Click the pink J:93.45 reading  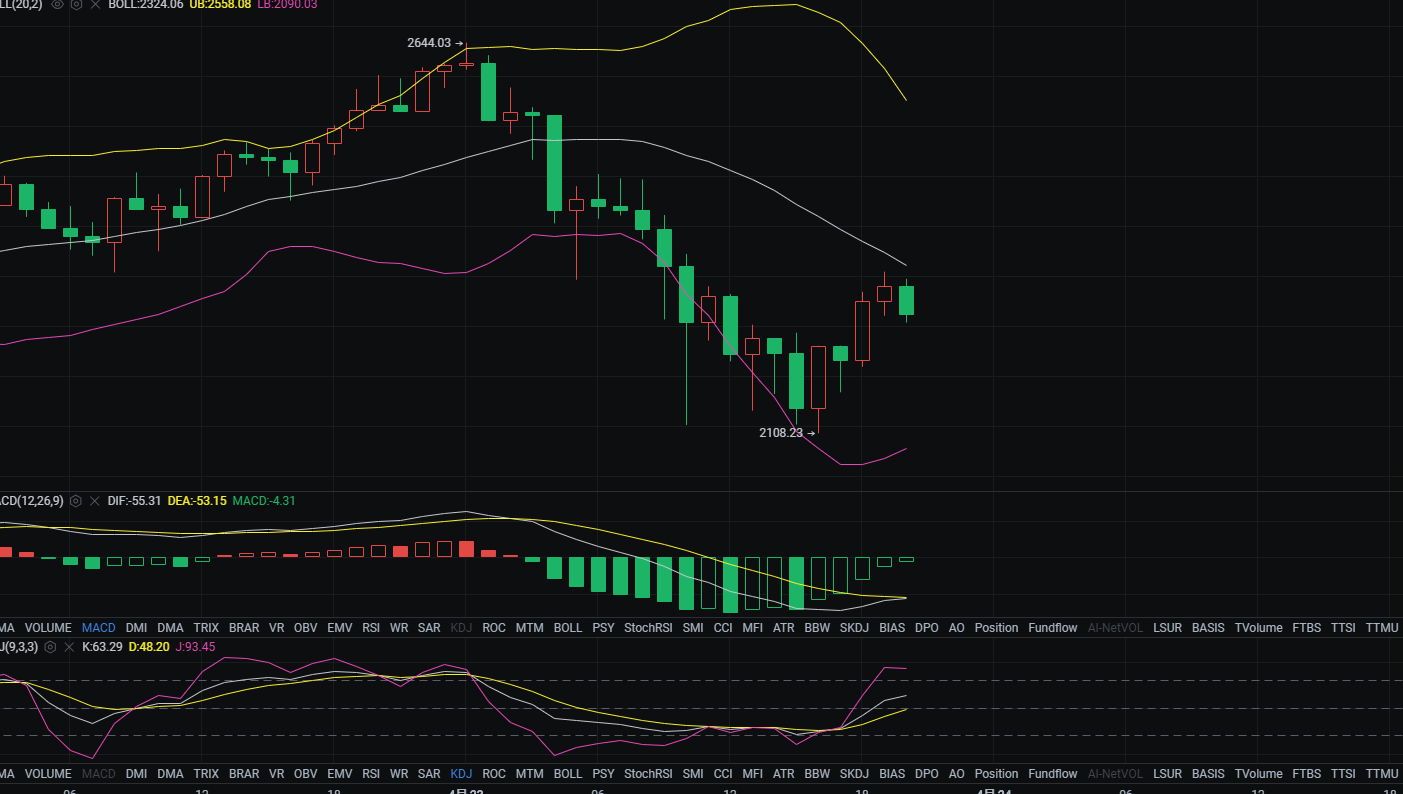tap(195, 647)
